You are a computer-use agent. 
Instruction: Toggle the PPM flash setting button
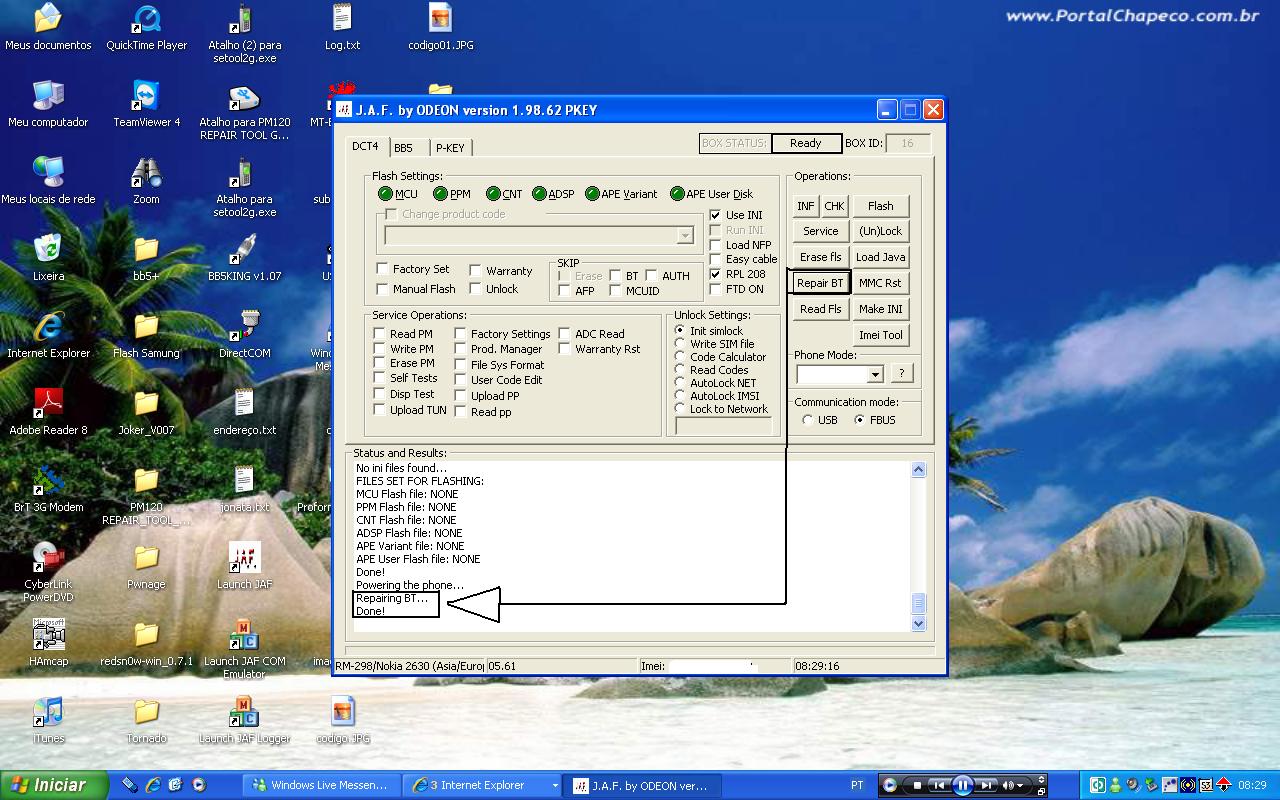click(451, 194)
